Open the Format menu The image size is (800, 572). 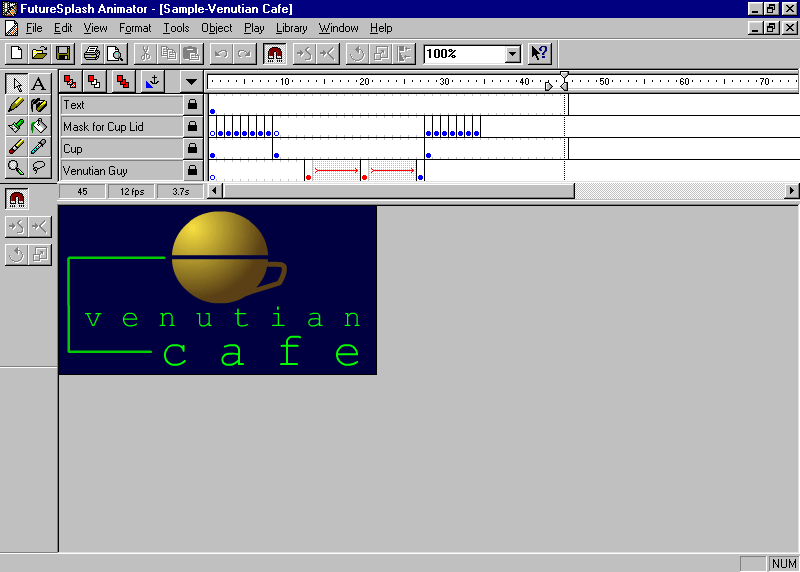[135, 28]
